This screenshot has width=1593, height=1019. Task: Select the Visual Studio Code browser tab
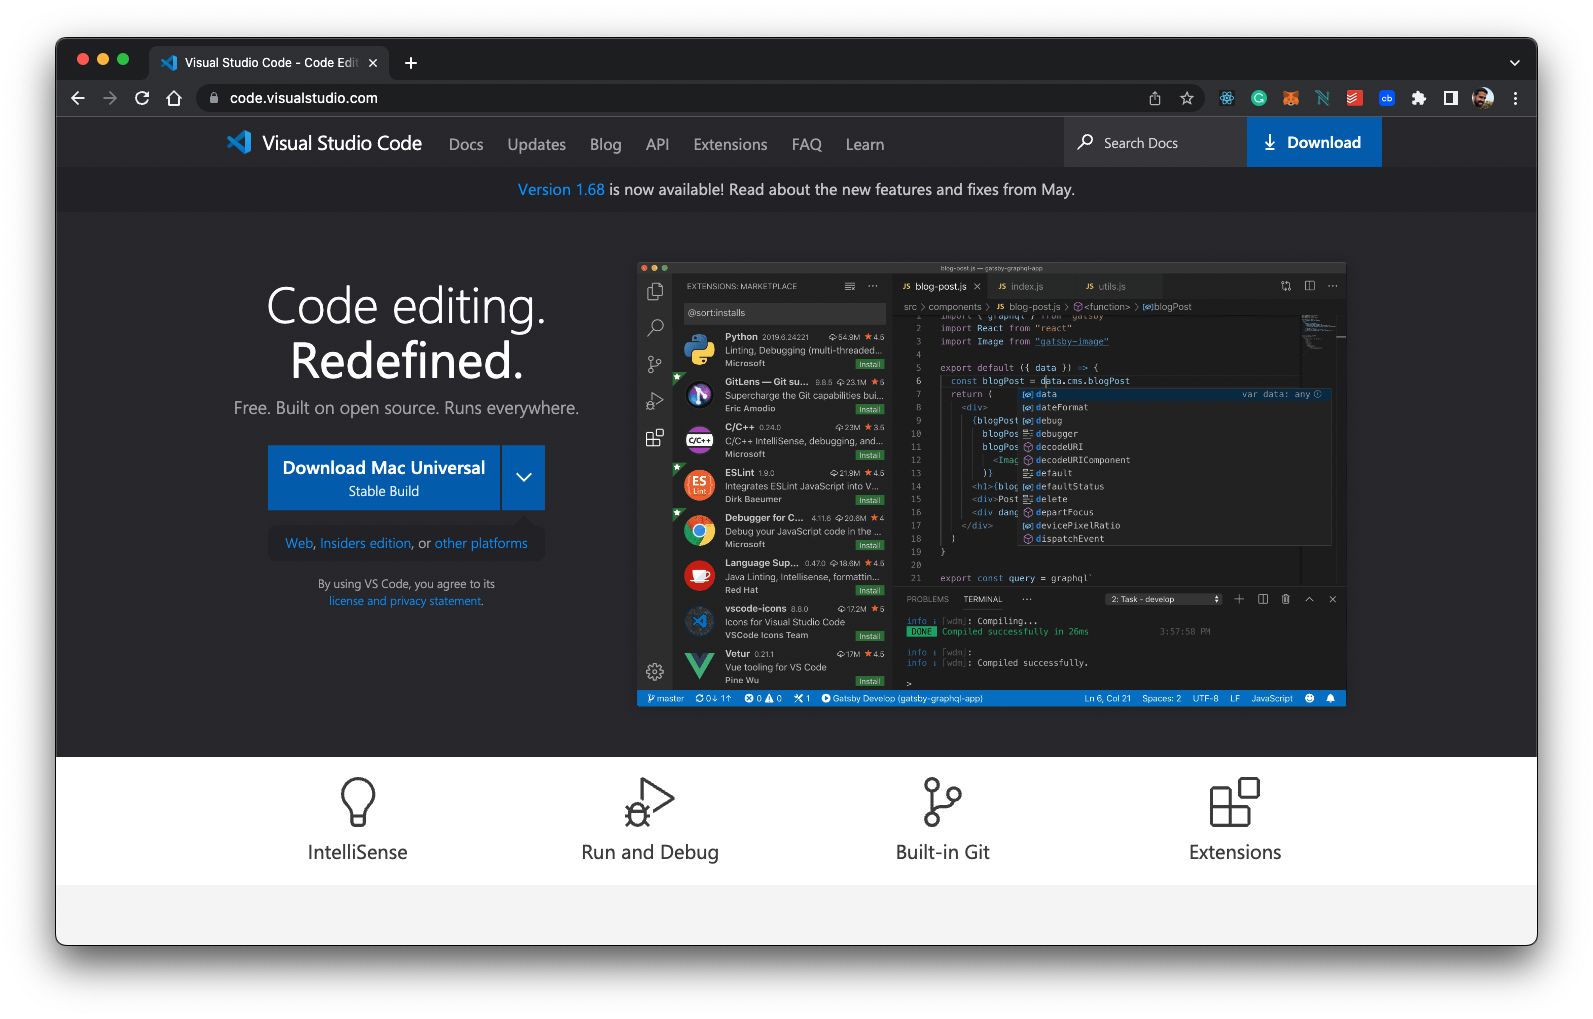click(x=269, y=63)
